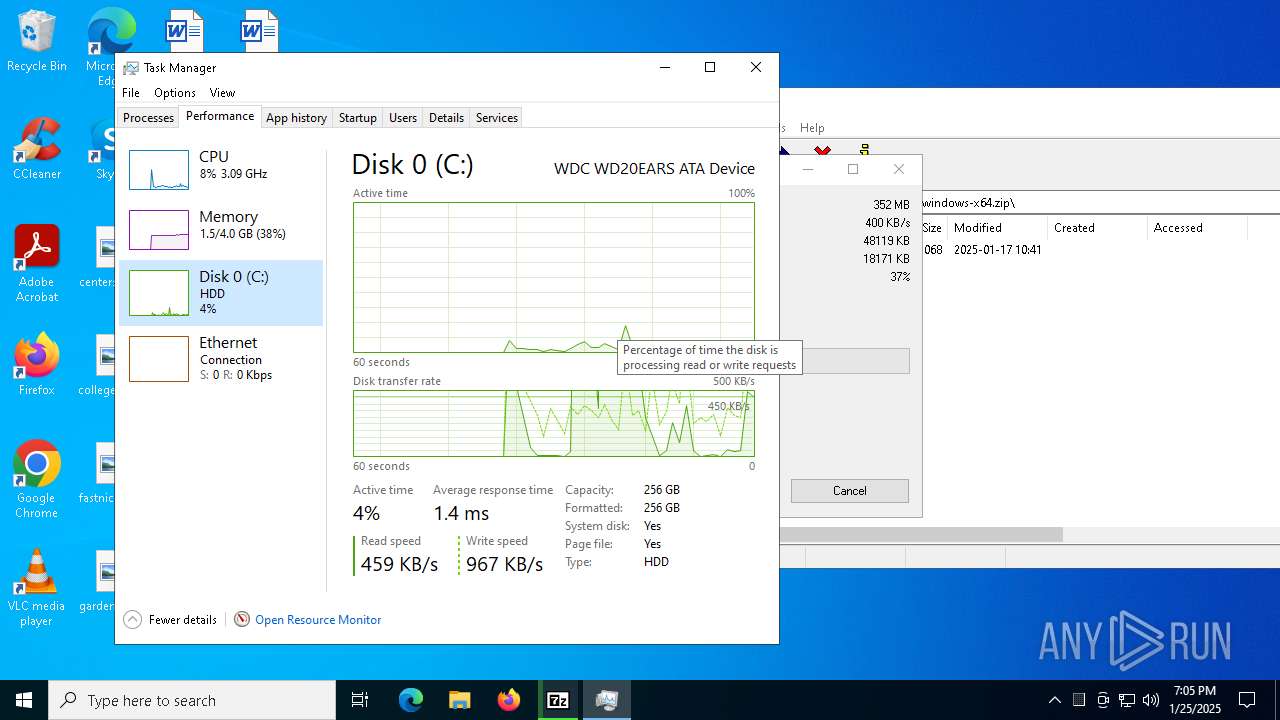Select Disk 0 (C:) sidebar item
This screenshot has height=720, width=1280.
pos(221,293)
